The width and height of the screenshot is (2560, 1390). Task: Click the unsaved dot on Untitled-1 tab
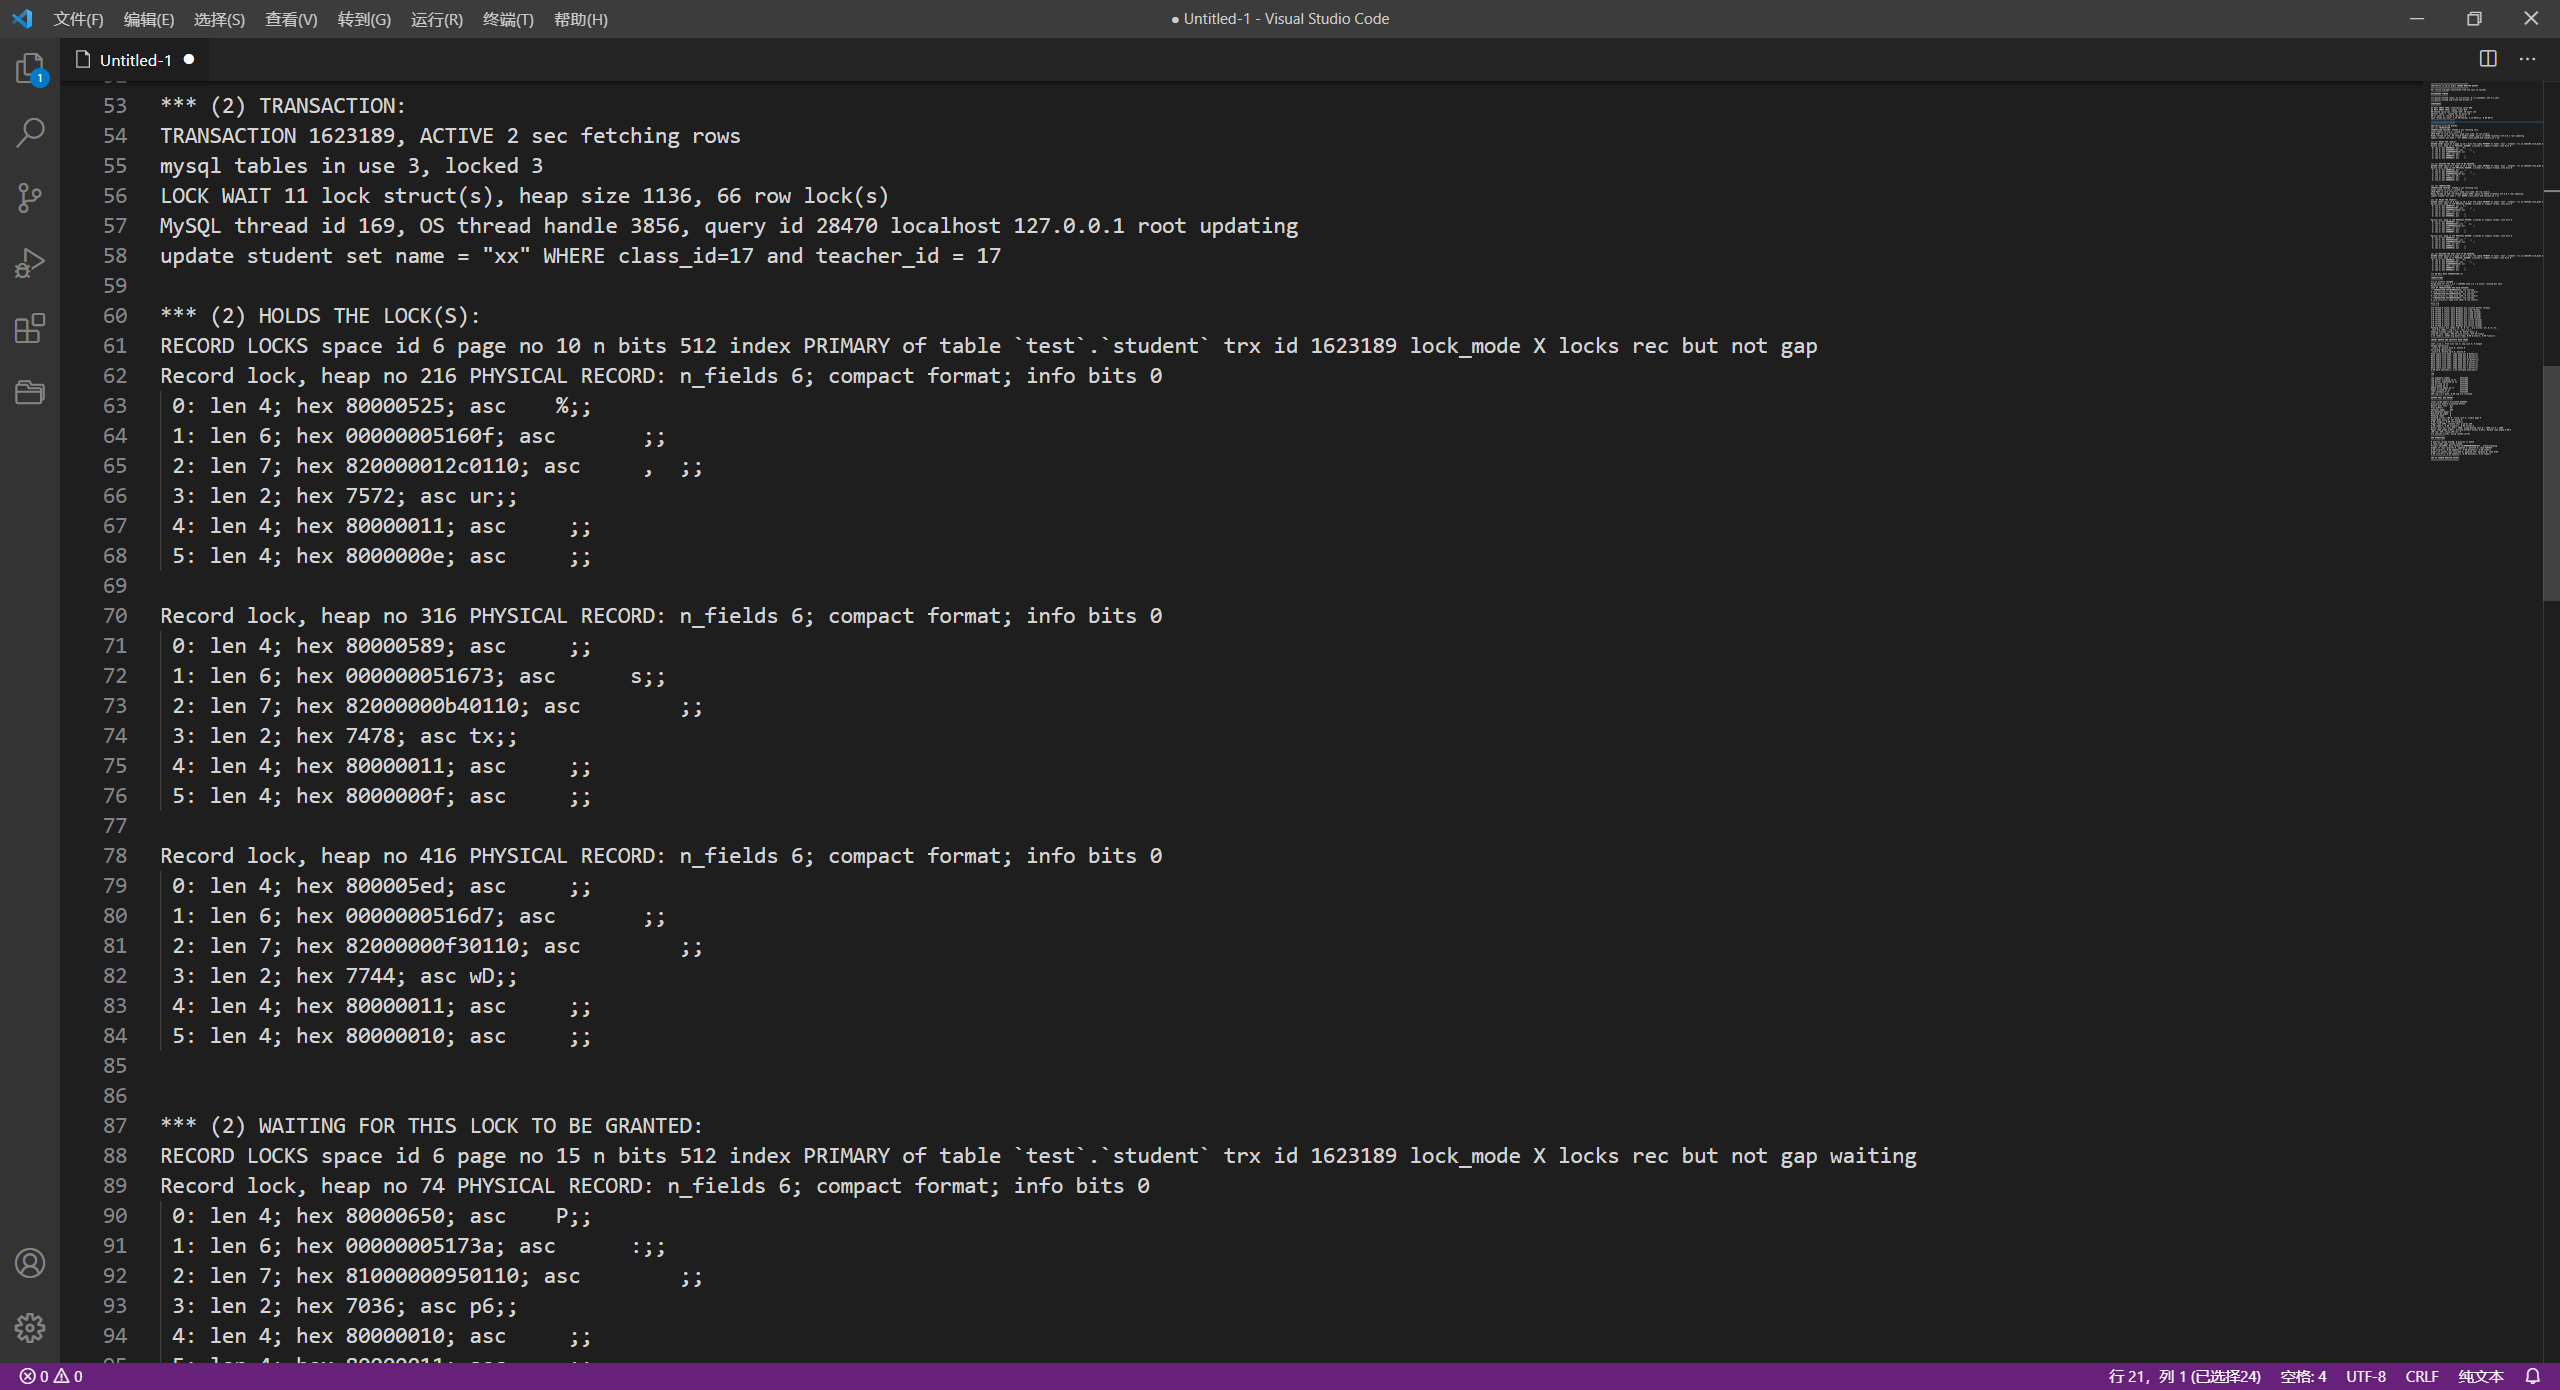pyautogui.click(x=188, y=60)
